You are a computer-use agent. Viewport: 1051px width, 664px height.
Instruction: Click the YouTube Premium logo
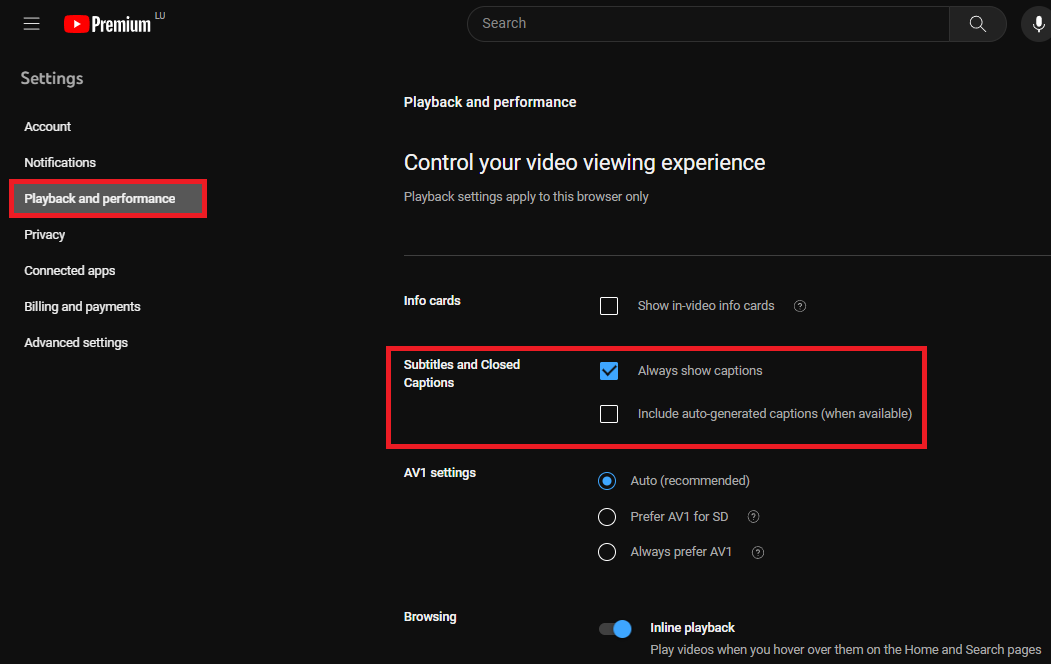(x=108, y=24)
